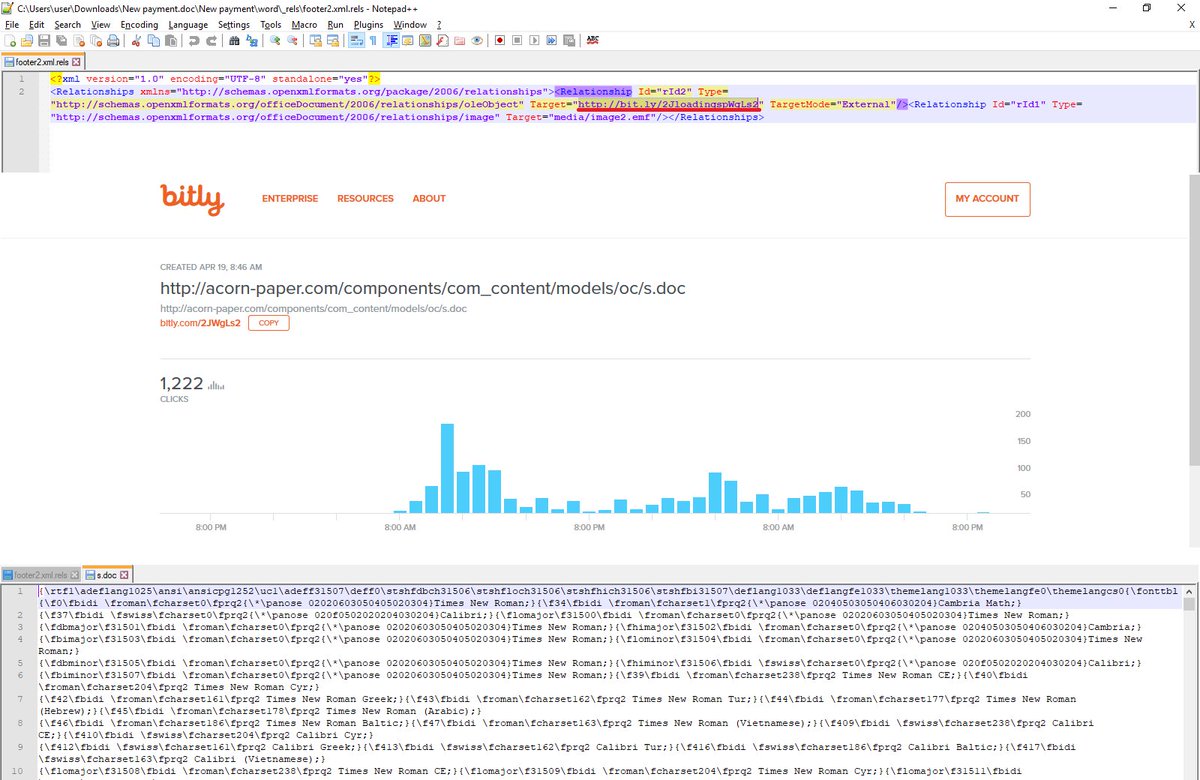Click the Open file toolbar icon
The image size is (1200, 780).
pos(27,41)
